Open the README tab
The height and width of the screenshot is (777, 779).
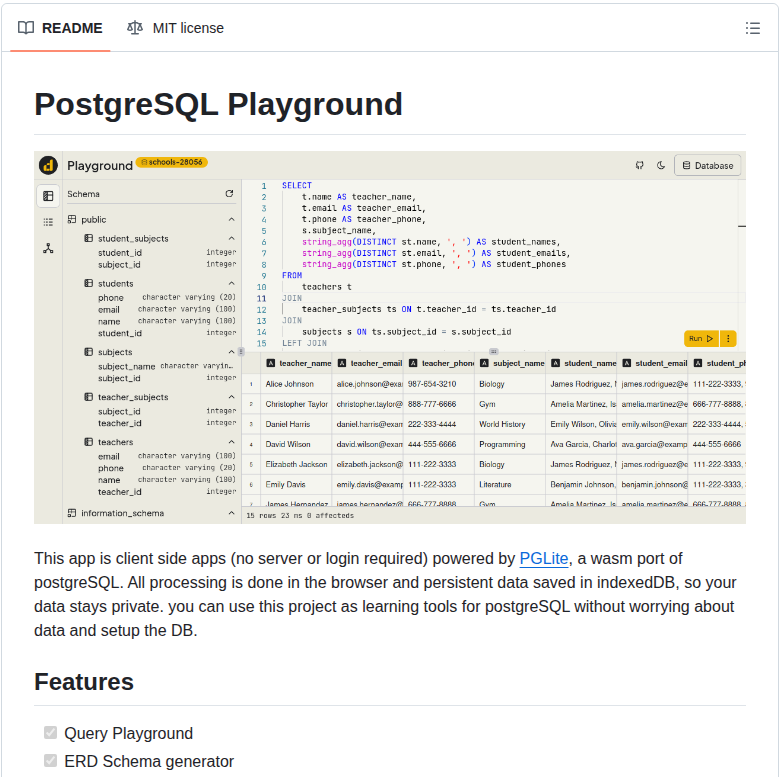tap(60, 28)
